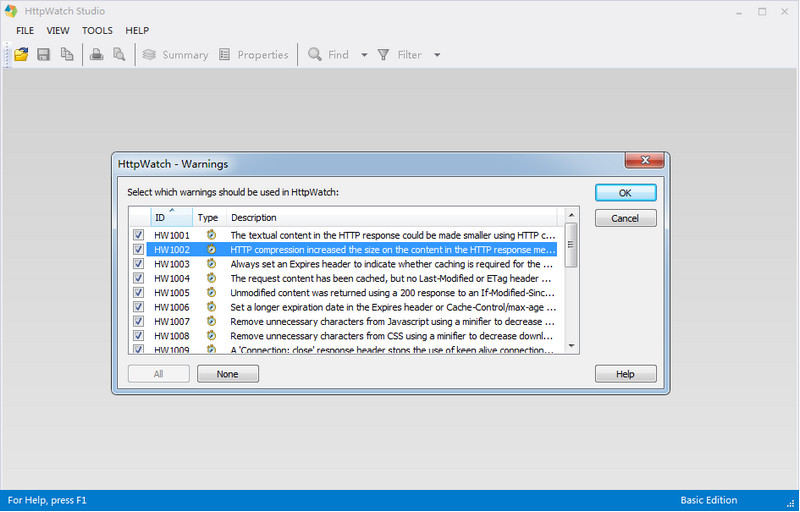Uncheck warning HW1007 checkbox
Image resolution: width=800 pixels, height=512 pixels.
[x=138, y=321]
